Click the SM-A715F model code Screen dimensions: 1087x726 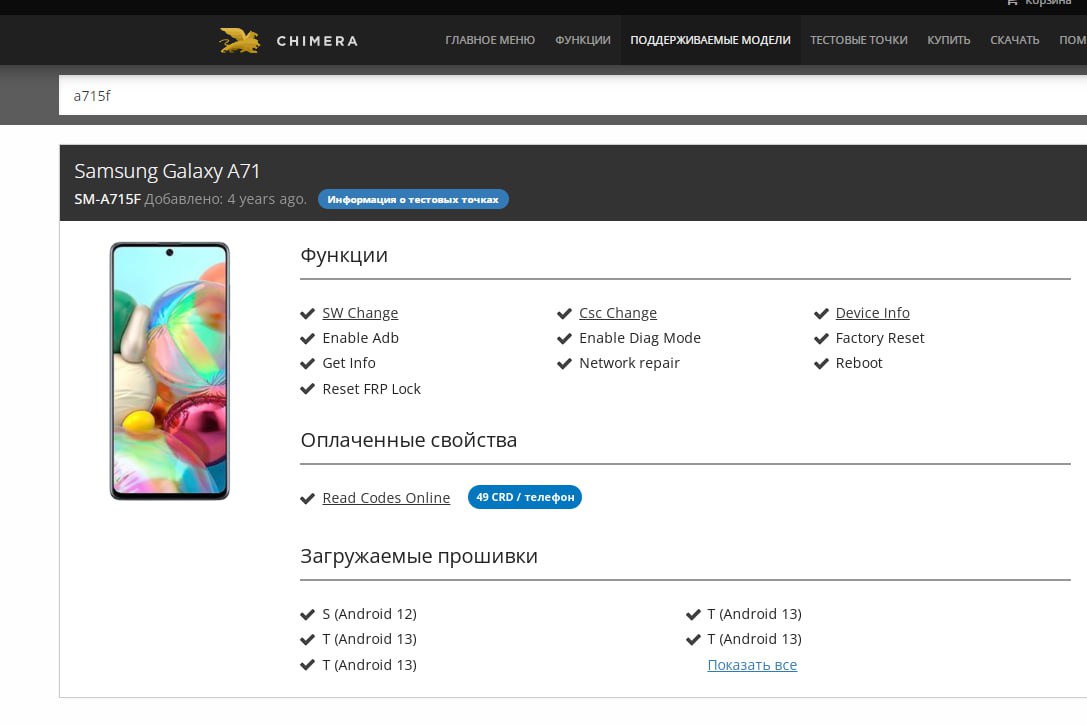pos(107,199)
